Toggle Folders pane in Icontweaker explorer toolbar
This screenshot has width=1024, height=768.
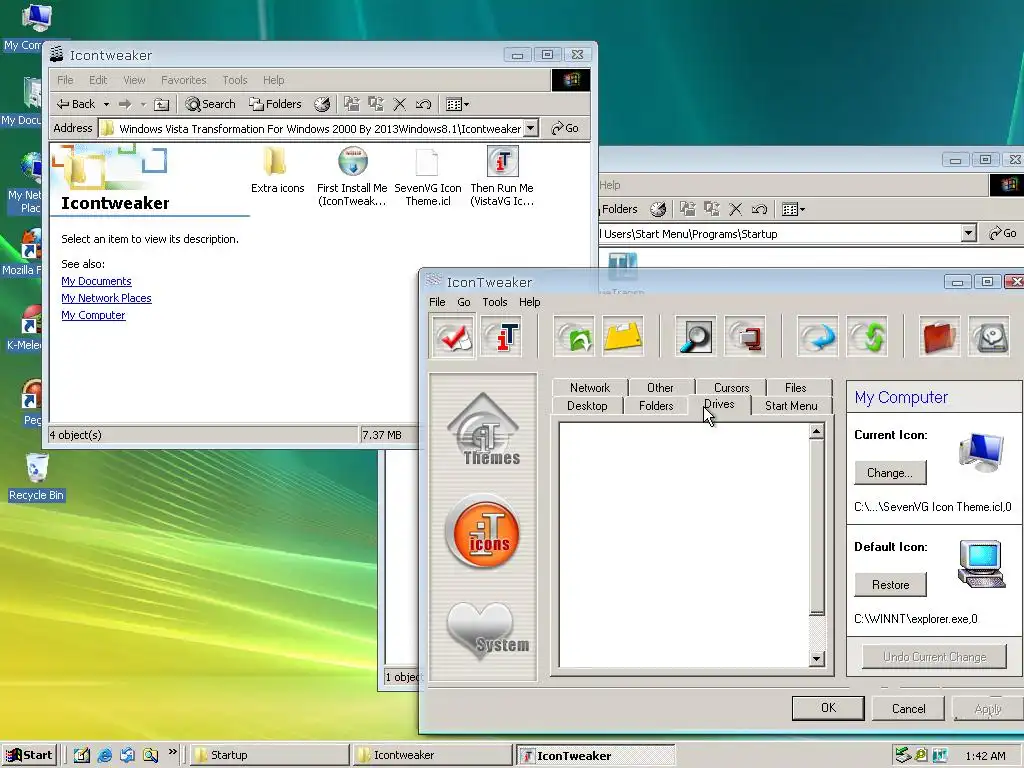(275, 104)
